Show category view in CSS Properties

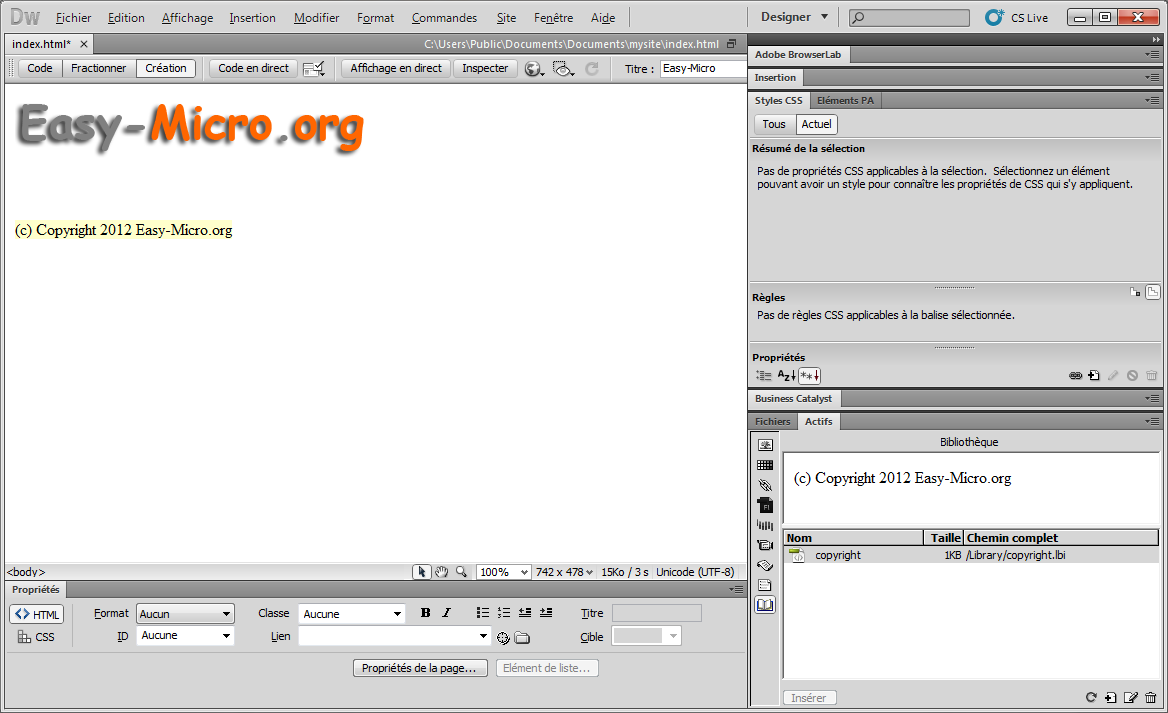tap(764, 375)
